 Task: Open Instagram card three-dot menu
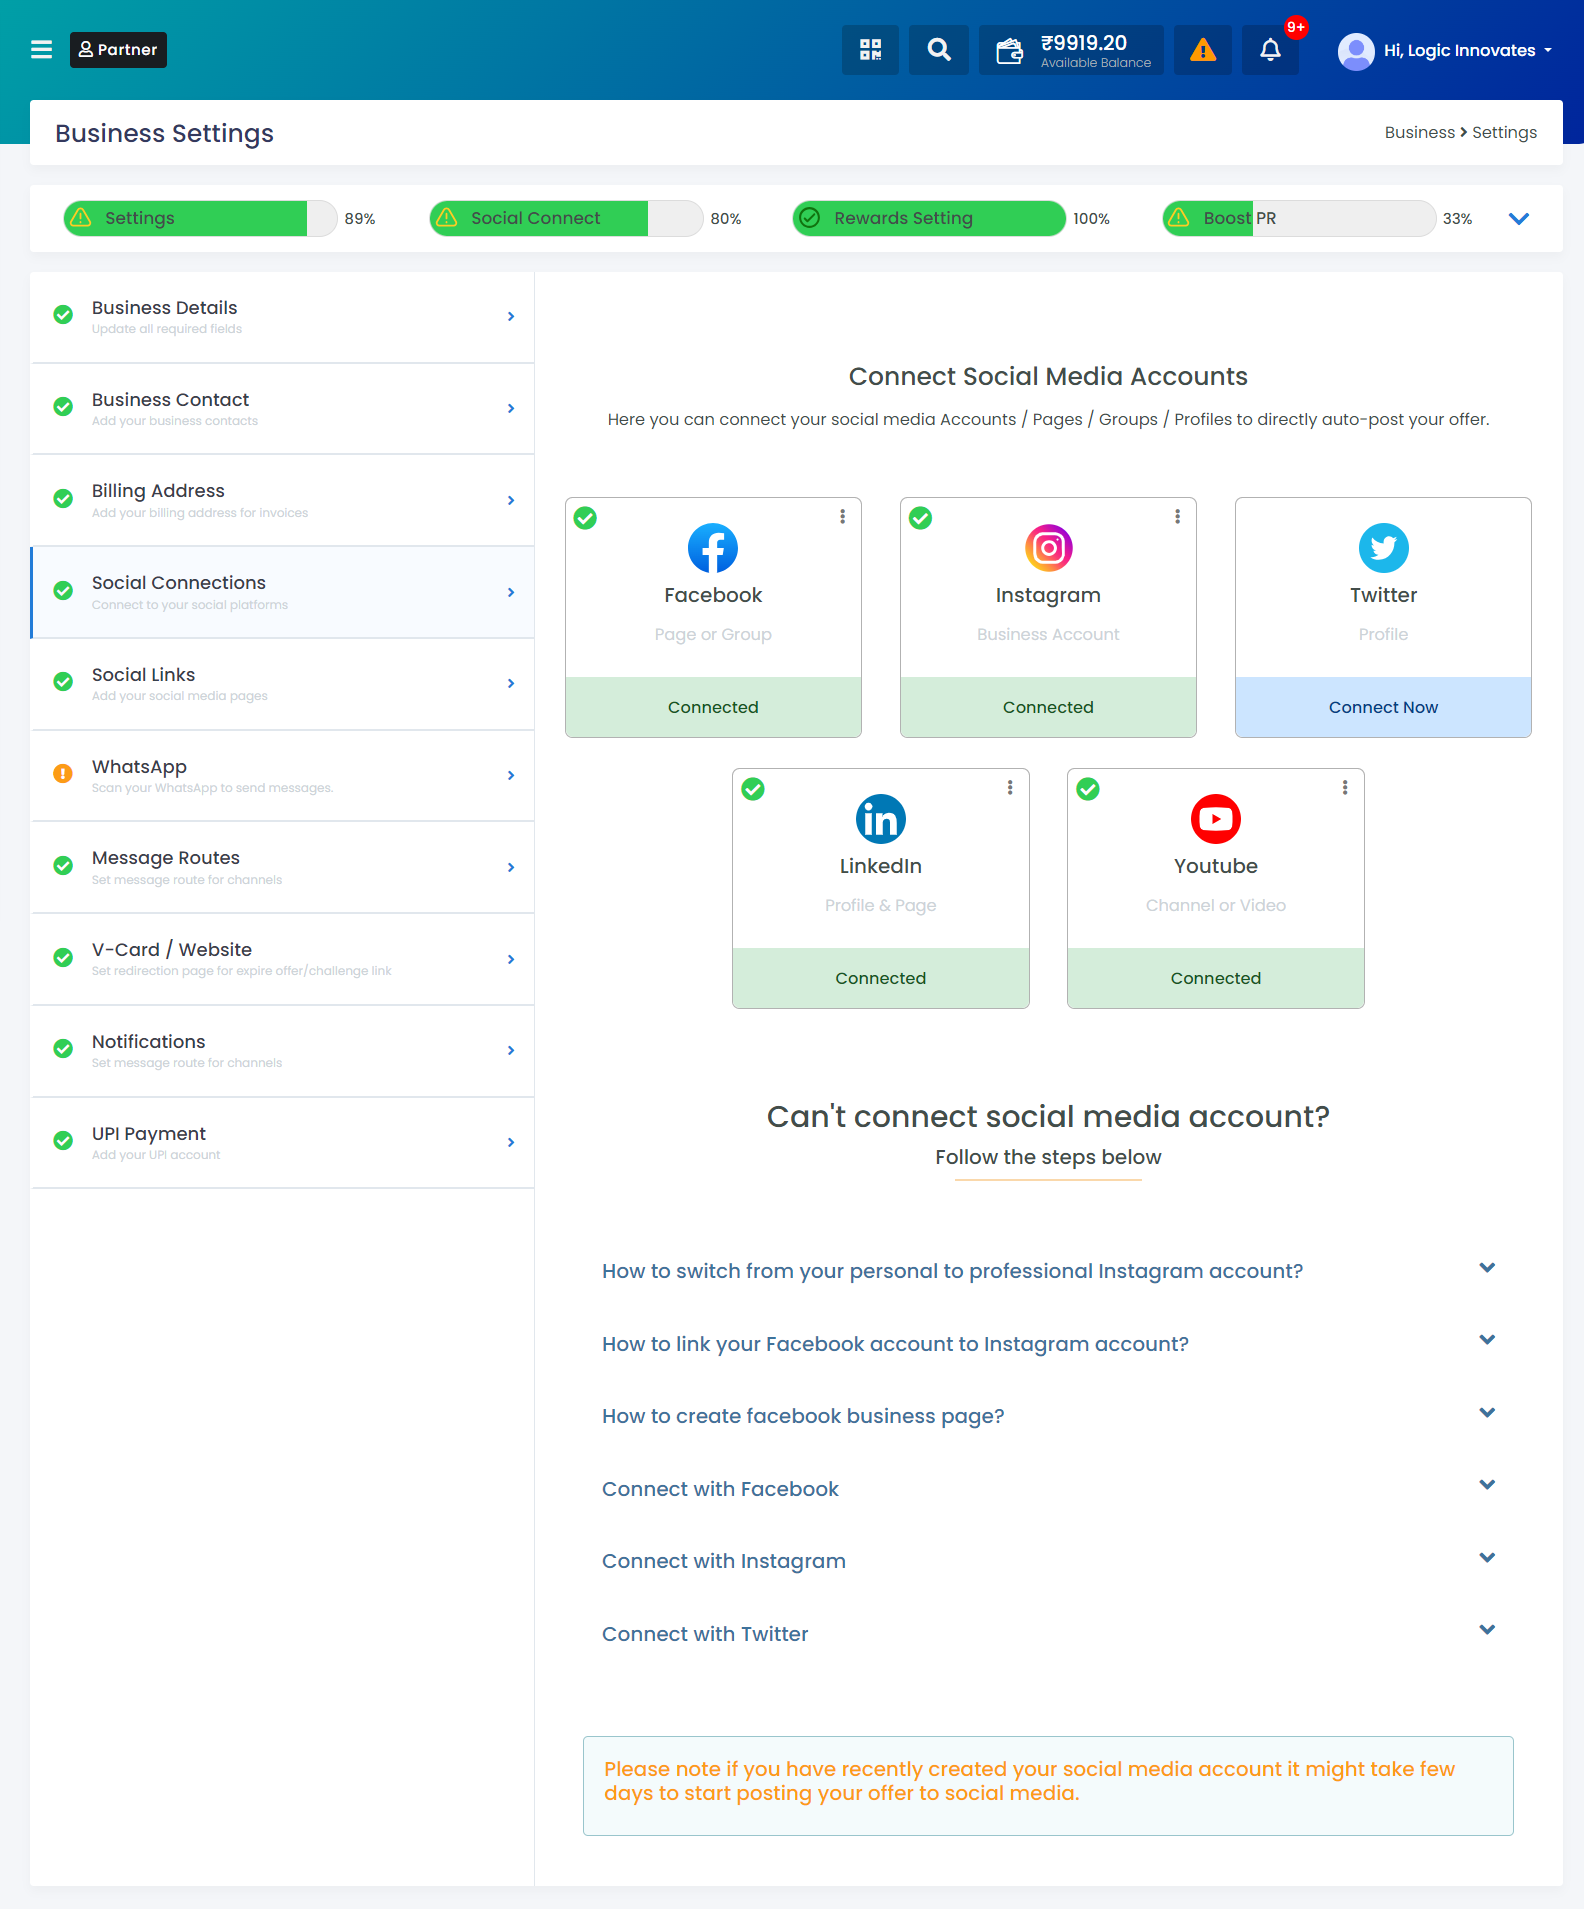(x=1177, y=516)
